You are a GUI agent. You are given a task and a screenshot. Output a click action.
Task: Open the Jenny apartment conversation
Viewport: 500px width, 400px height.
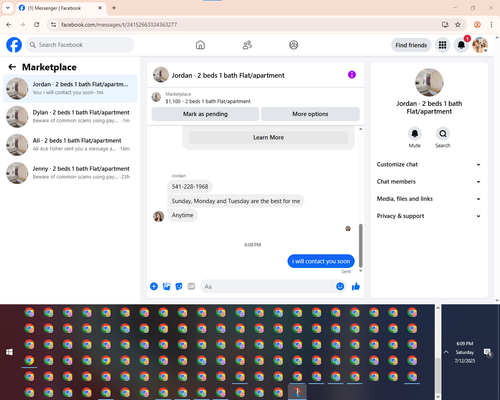(x=70, y=173)
